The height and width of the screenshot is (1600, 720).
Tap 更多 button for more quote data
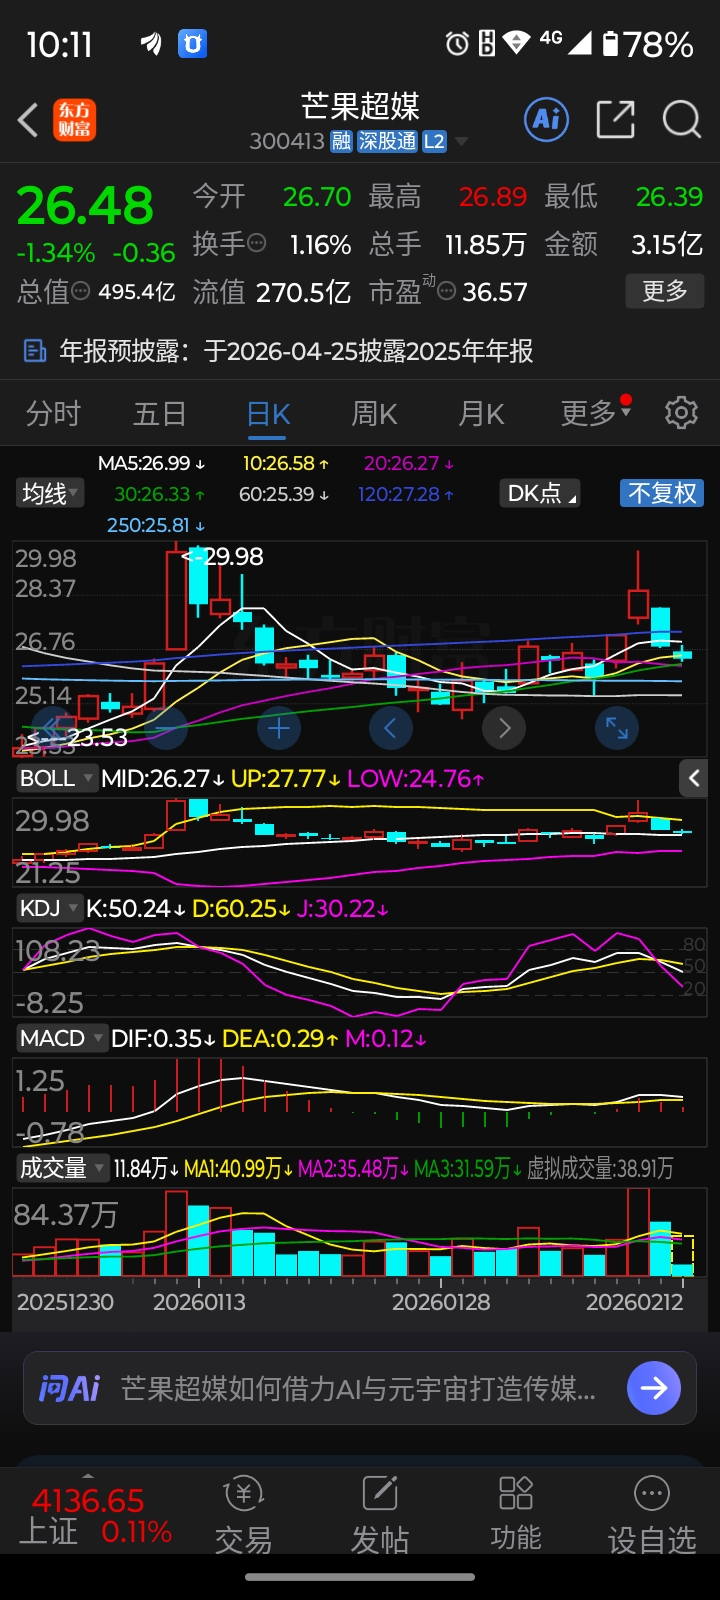click(665, 291)
